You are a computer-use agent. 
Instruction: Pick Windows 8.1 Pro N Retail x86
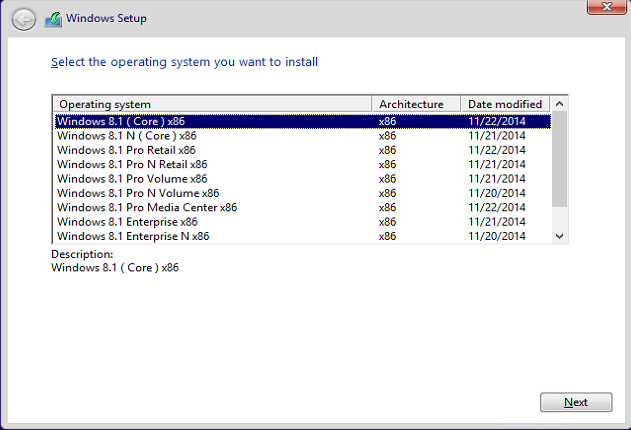[x=303, y=165]
